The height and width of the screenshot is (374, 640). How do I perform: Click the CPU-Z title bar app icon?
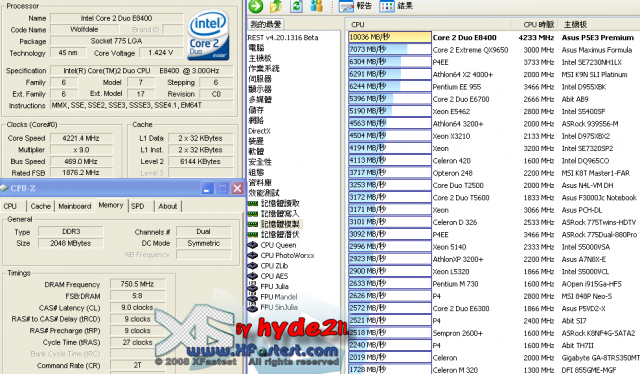click(x=4, y=188)
